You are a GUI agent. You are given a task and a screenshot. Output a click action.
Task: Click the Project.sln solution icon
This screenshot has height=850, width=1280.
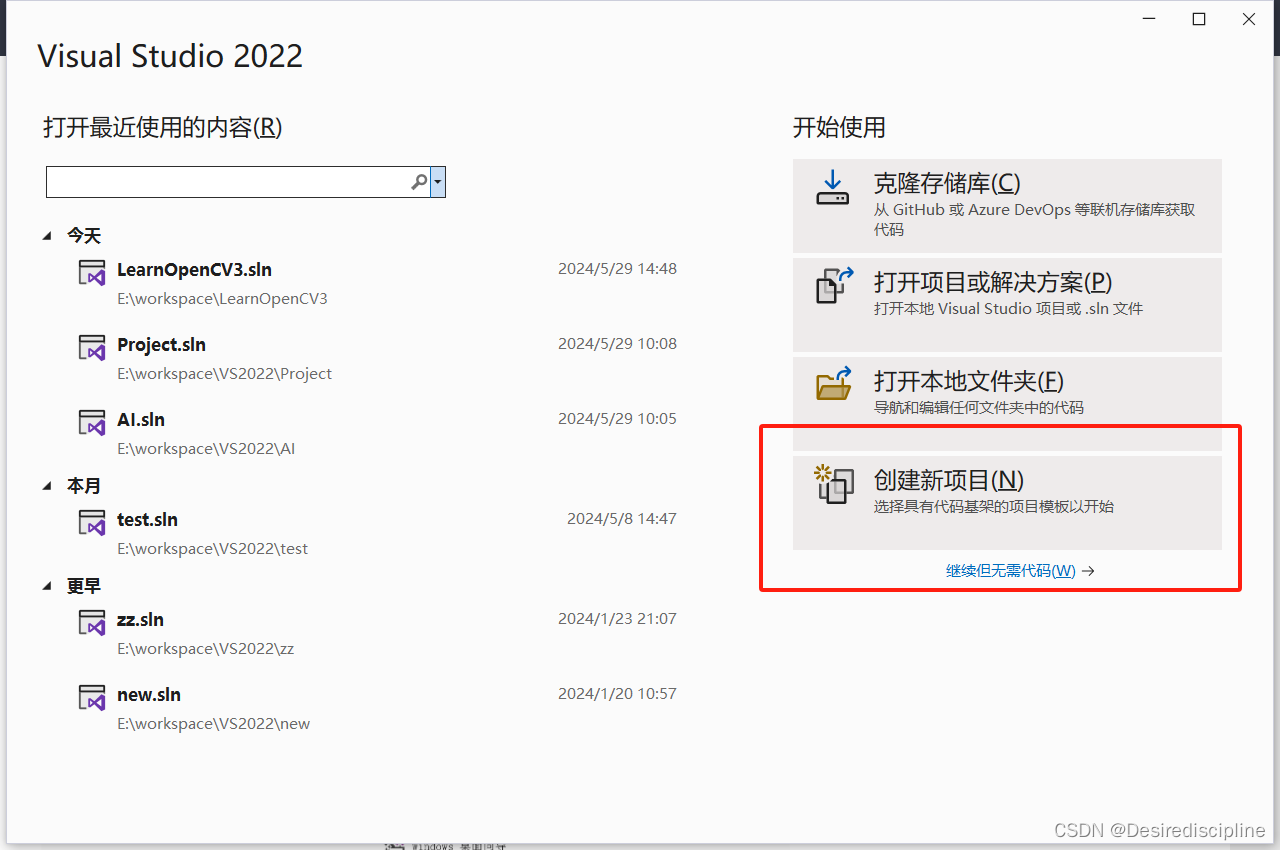coord(92,348)
